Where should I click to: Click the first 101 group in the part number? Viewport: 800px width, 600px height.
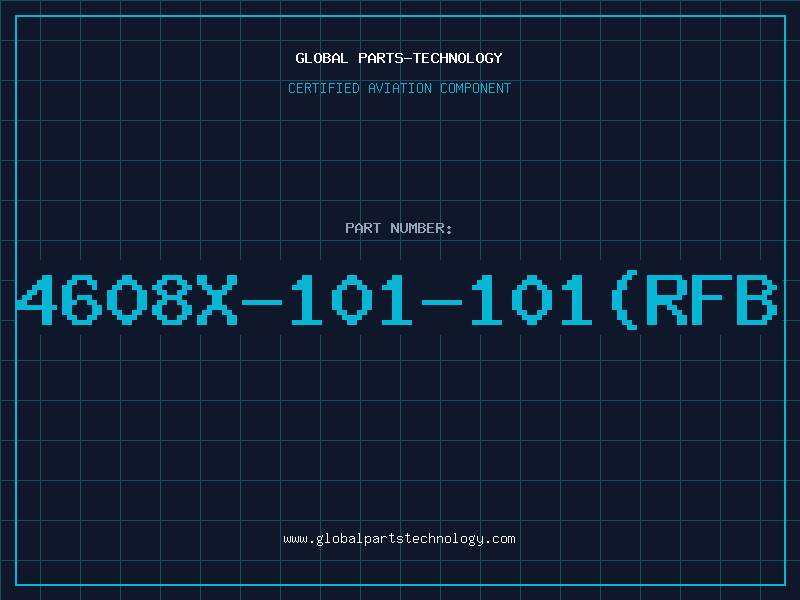pos(351,300)
